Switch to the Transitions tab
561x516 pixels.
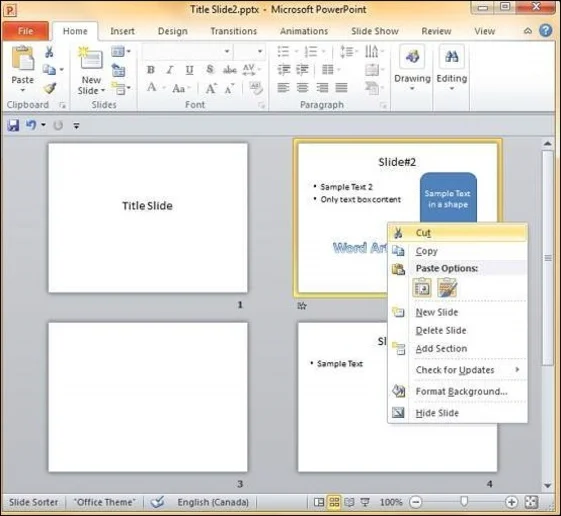pos(234,31)
